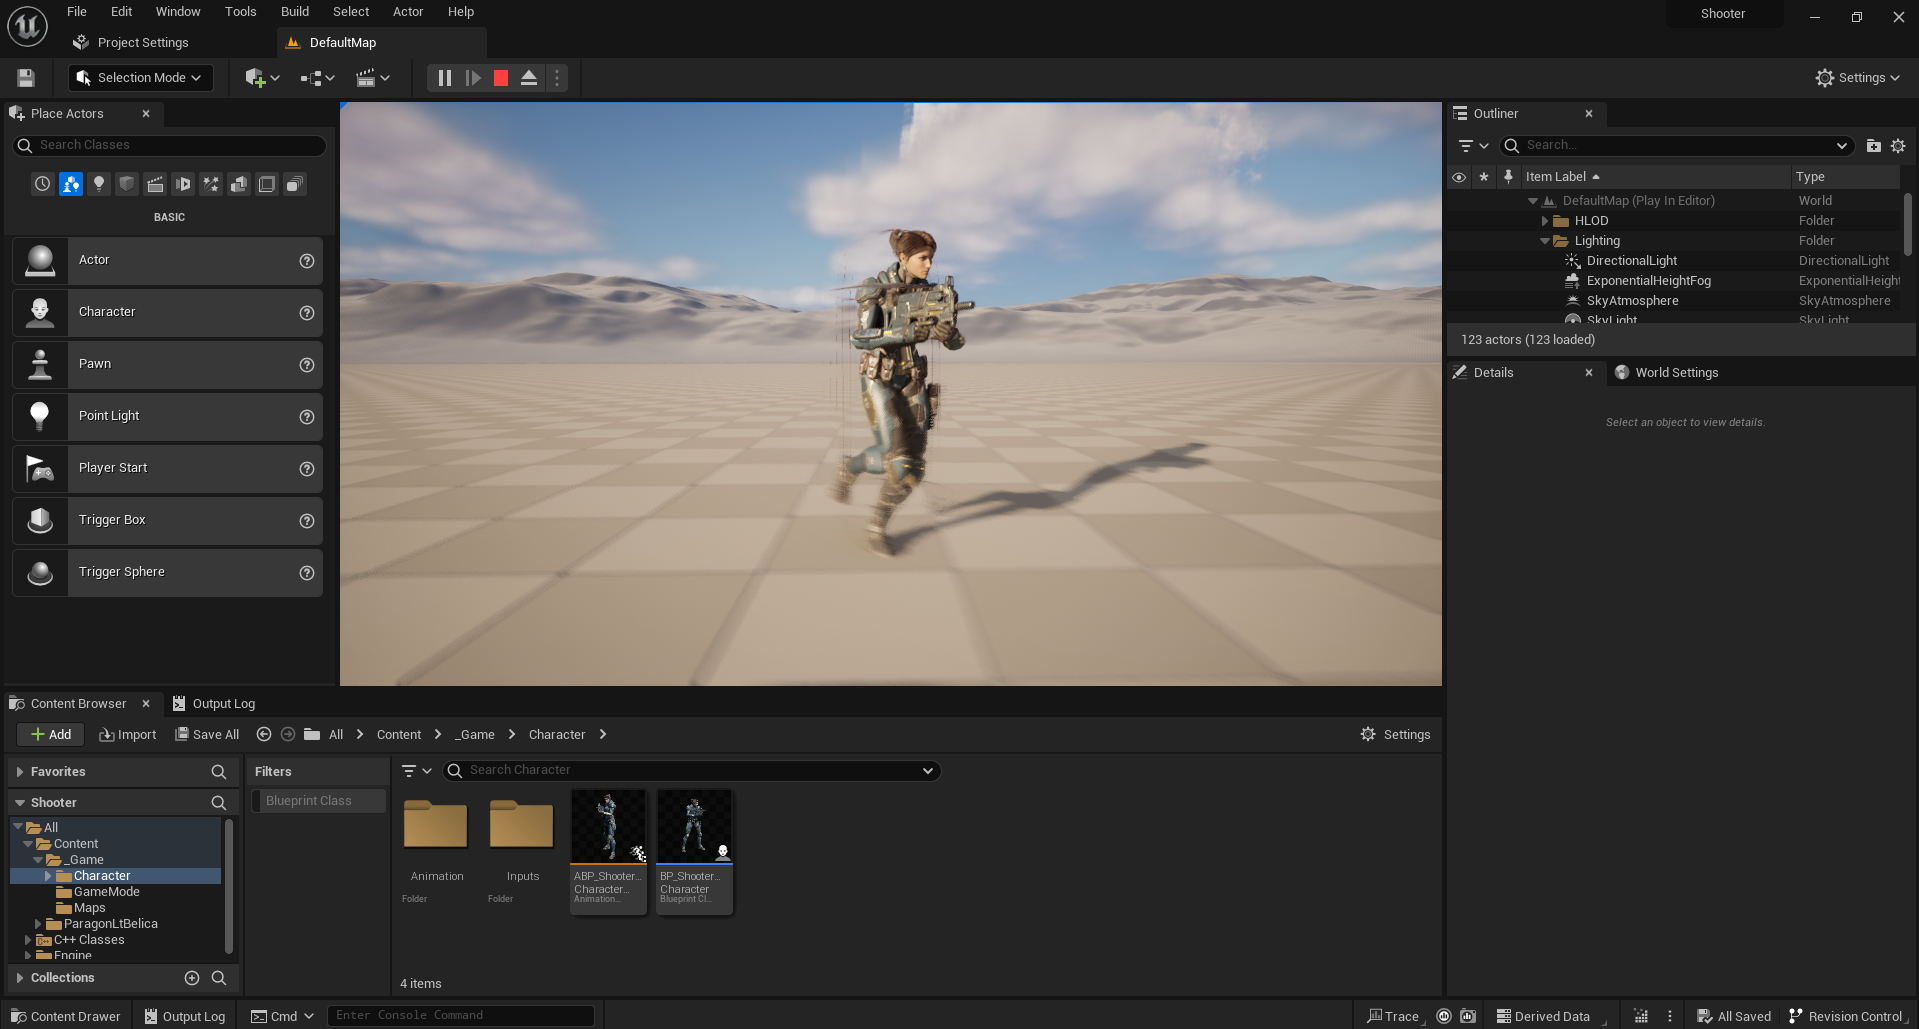Click the Add button in Content Browser

coord(50,735)
